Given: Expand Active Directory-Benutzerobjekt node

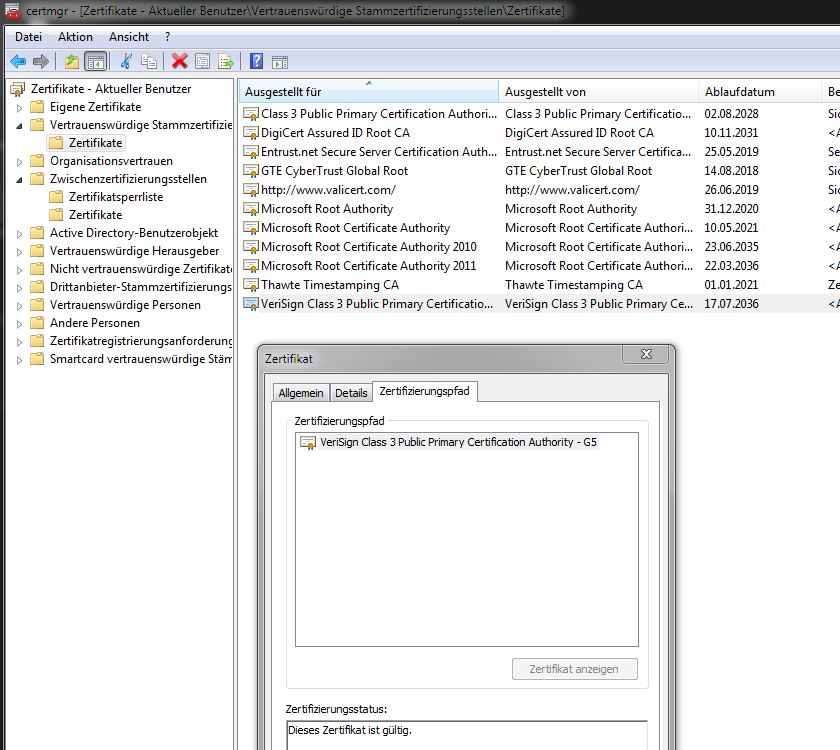Looking at the screenshot, I should (19, 234).
